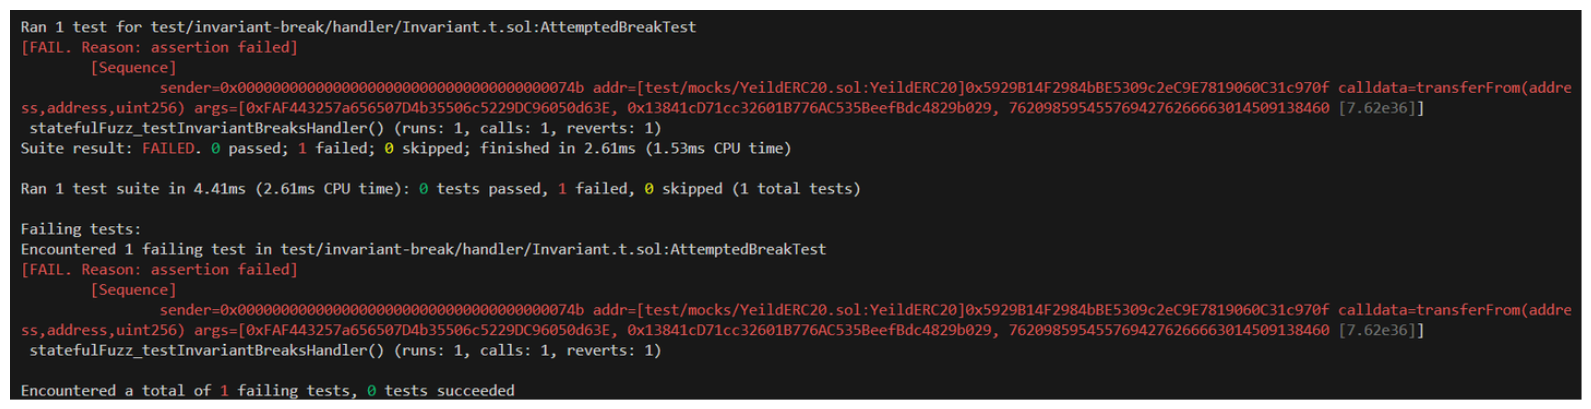Screen dimensions: 1591x409
Task: Click '0 tests succeeded' in the final line
Action: click(440, 390)
